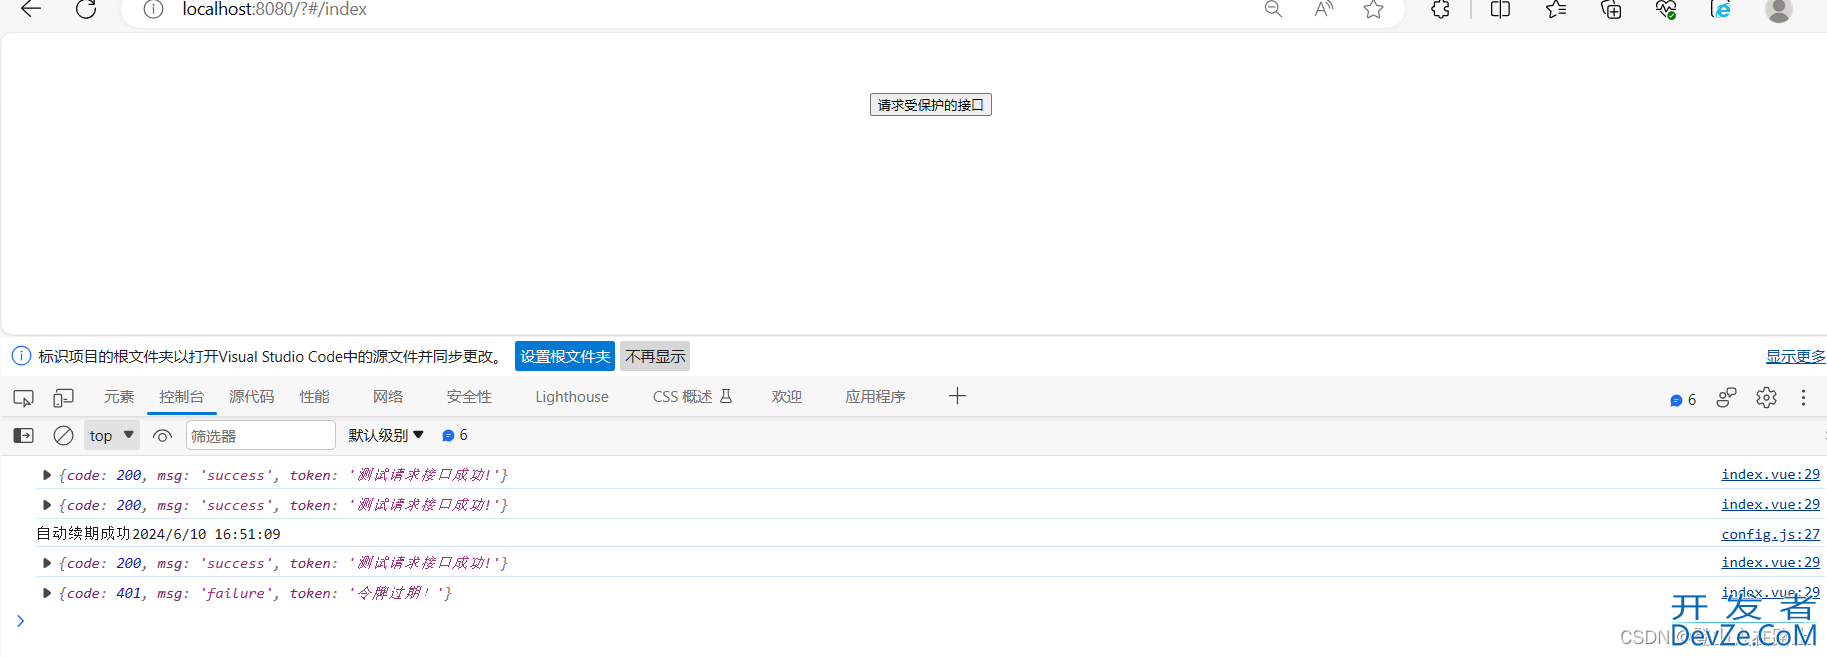Focus the 筛选器 filter input
Viewport: 1827px width, 657px height.
point(261,436)
